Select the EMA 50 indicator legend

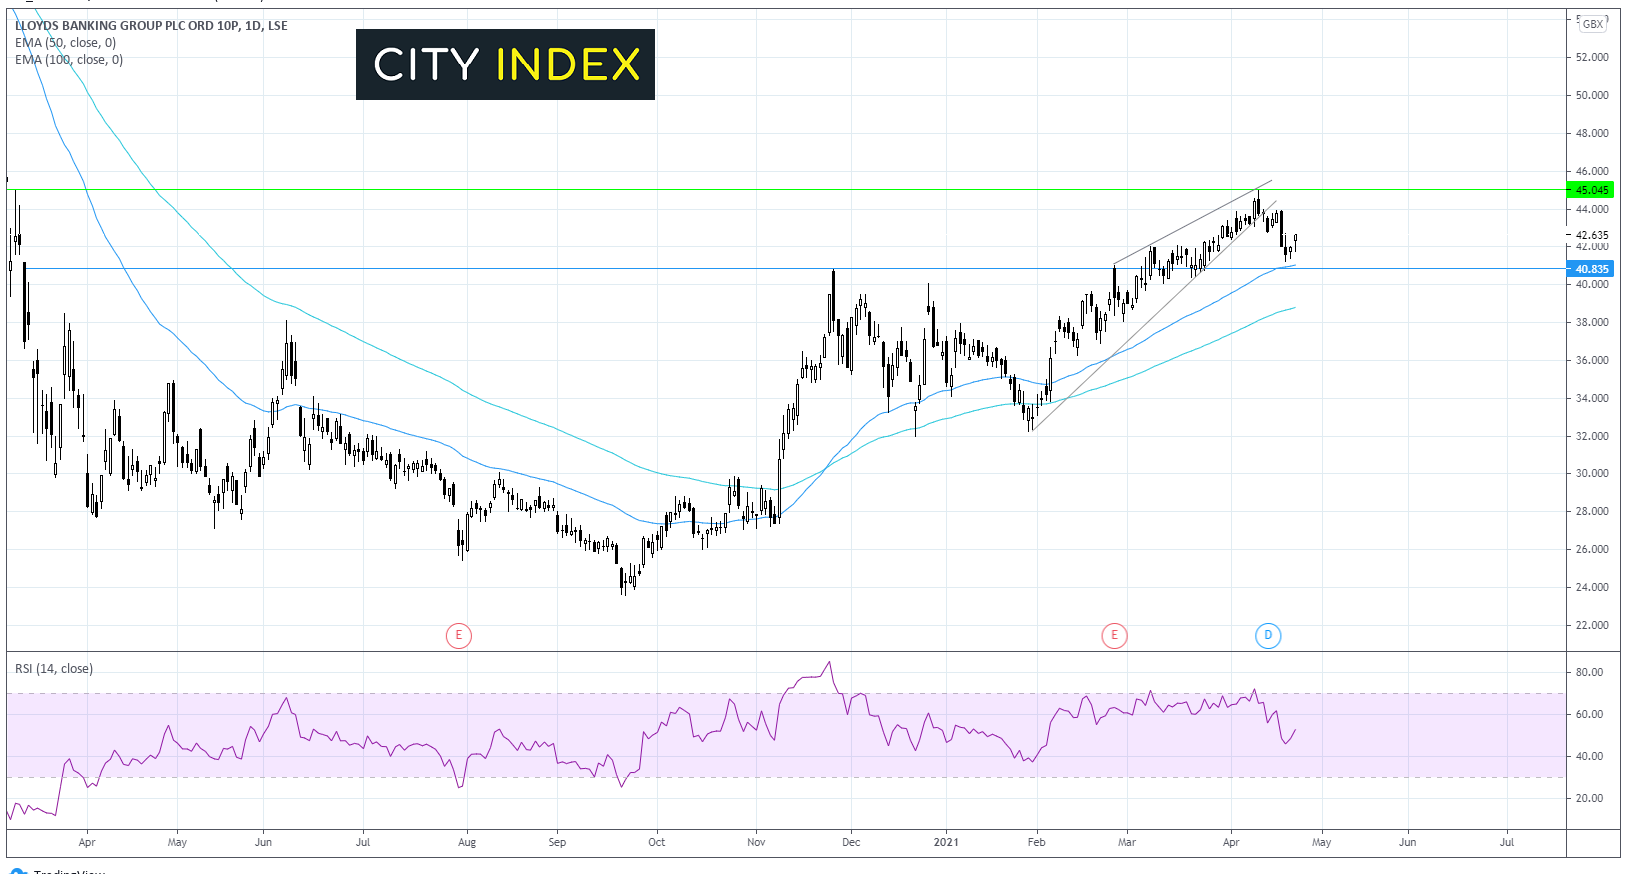click(x=65, y=43)
